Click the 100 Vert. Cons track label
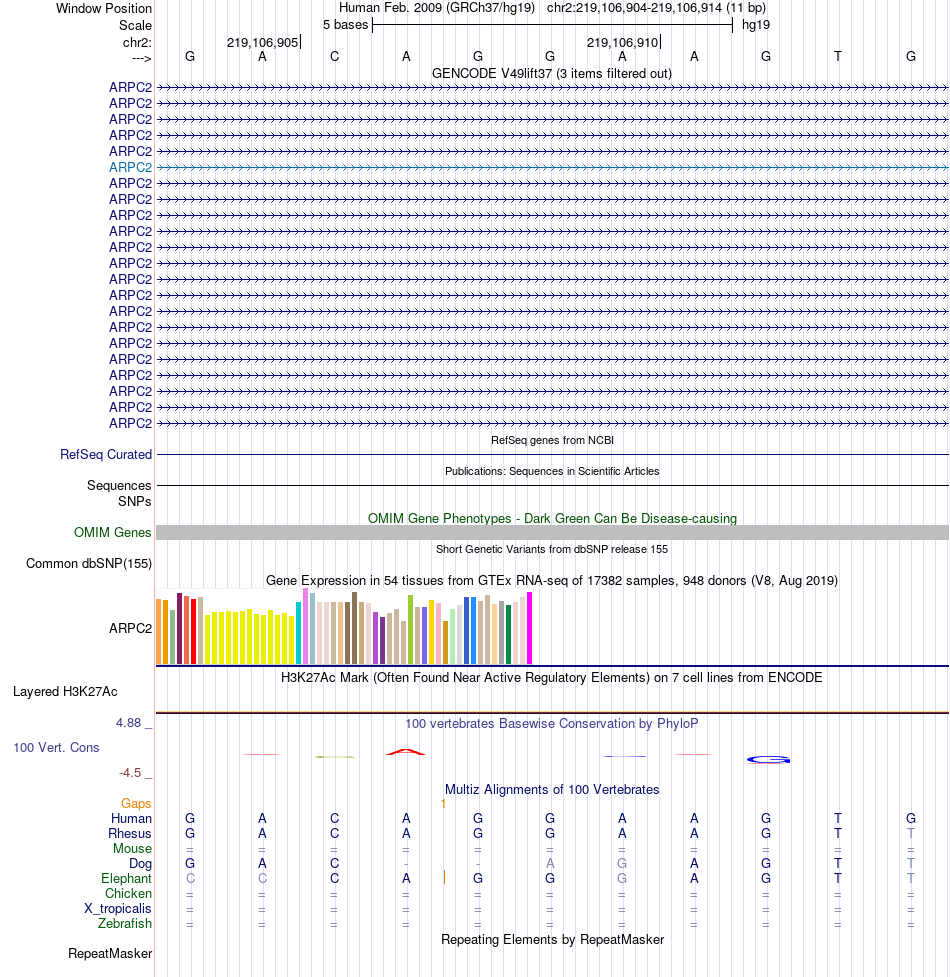Image resolution: width=950 pixels, height=977 pixels. [x=56, y=748]
